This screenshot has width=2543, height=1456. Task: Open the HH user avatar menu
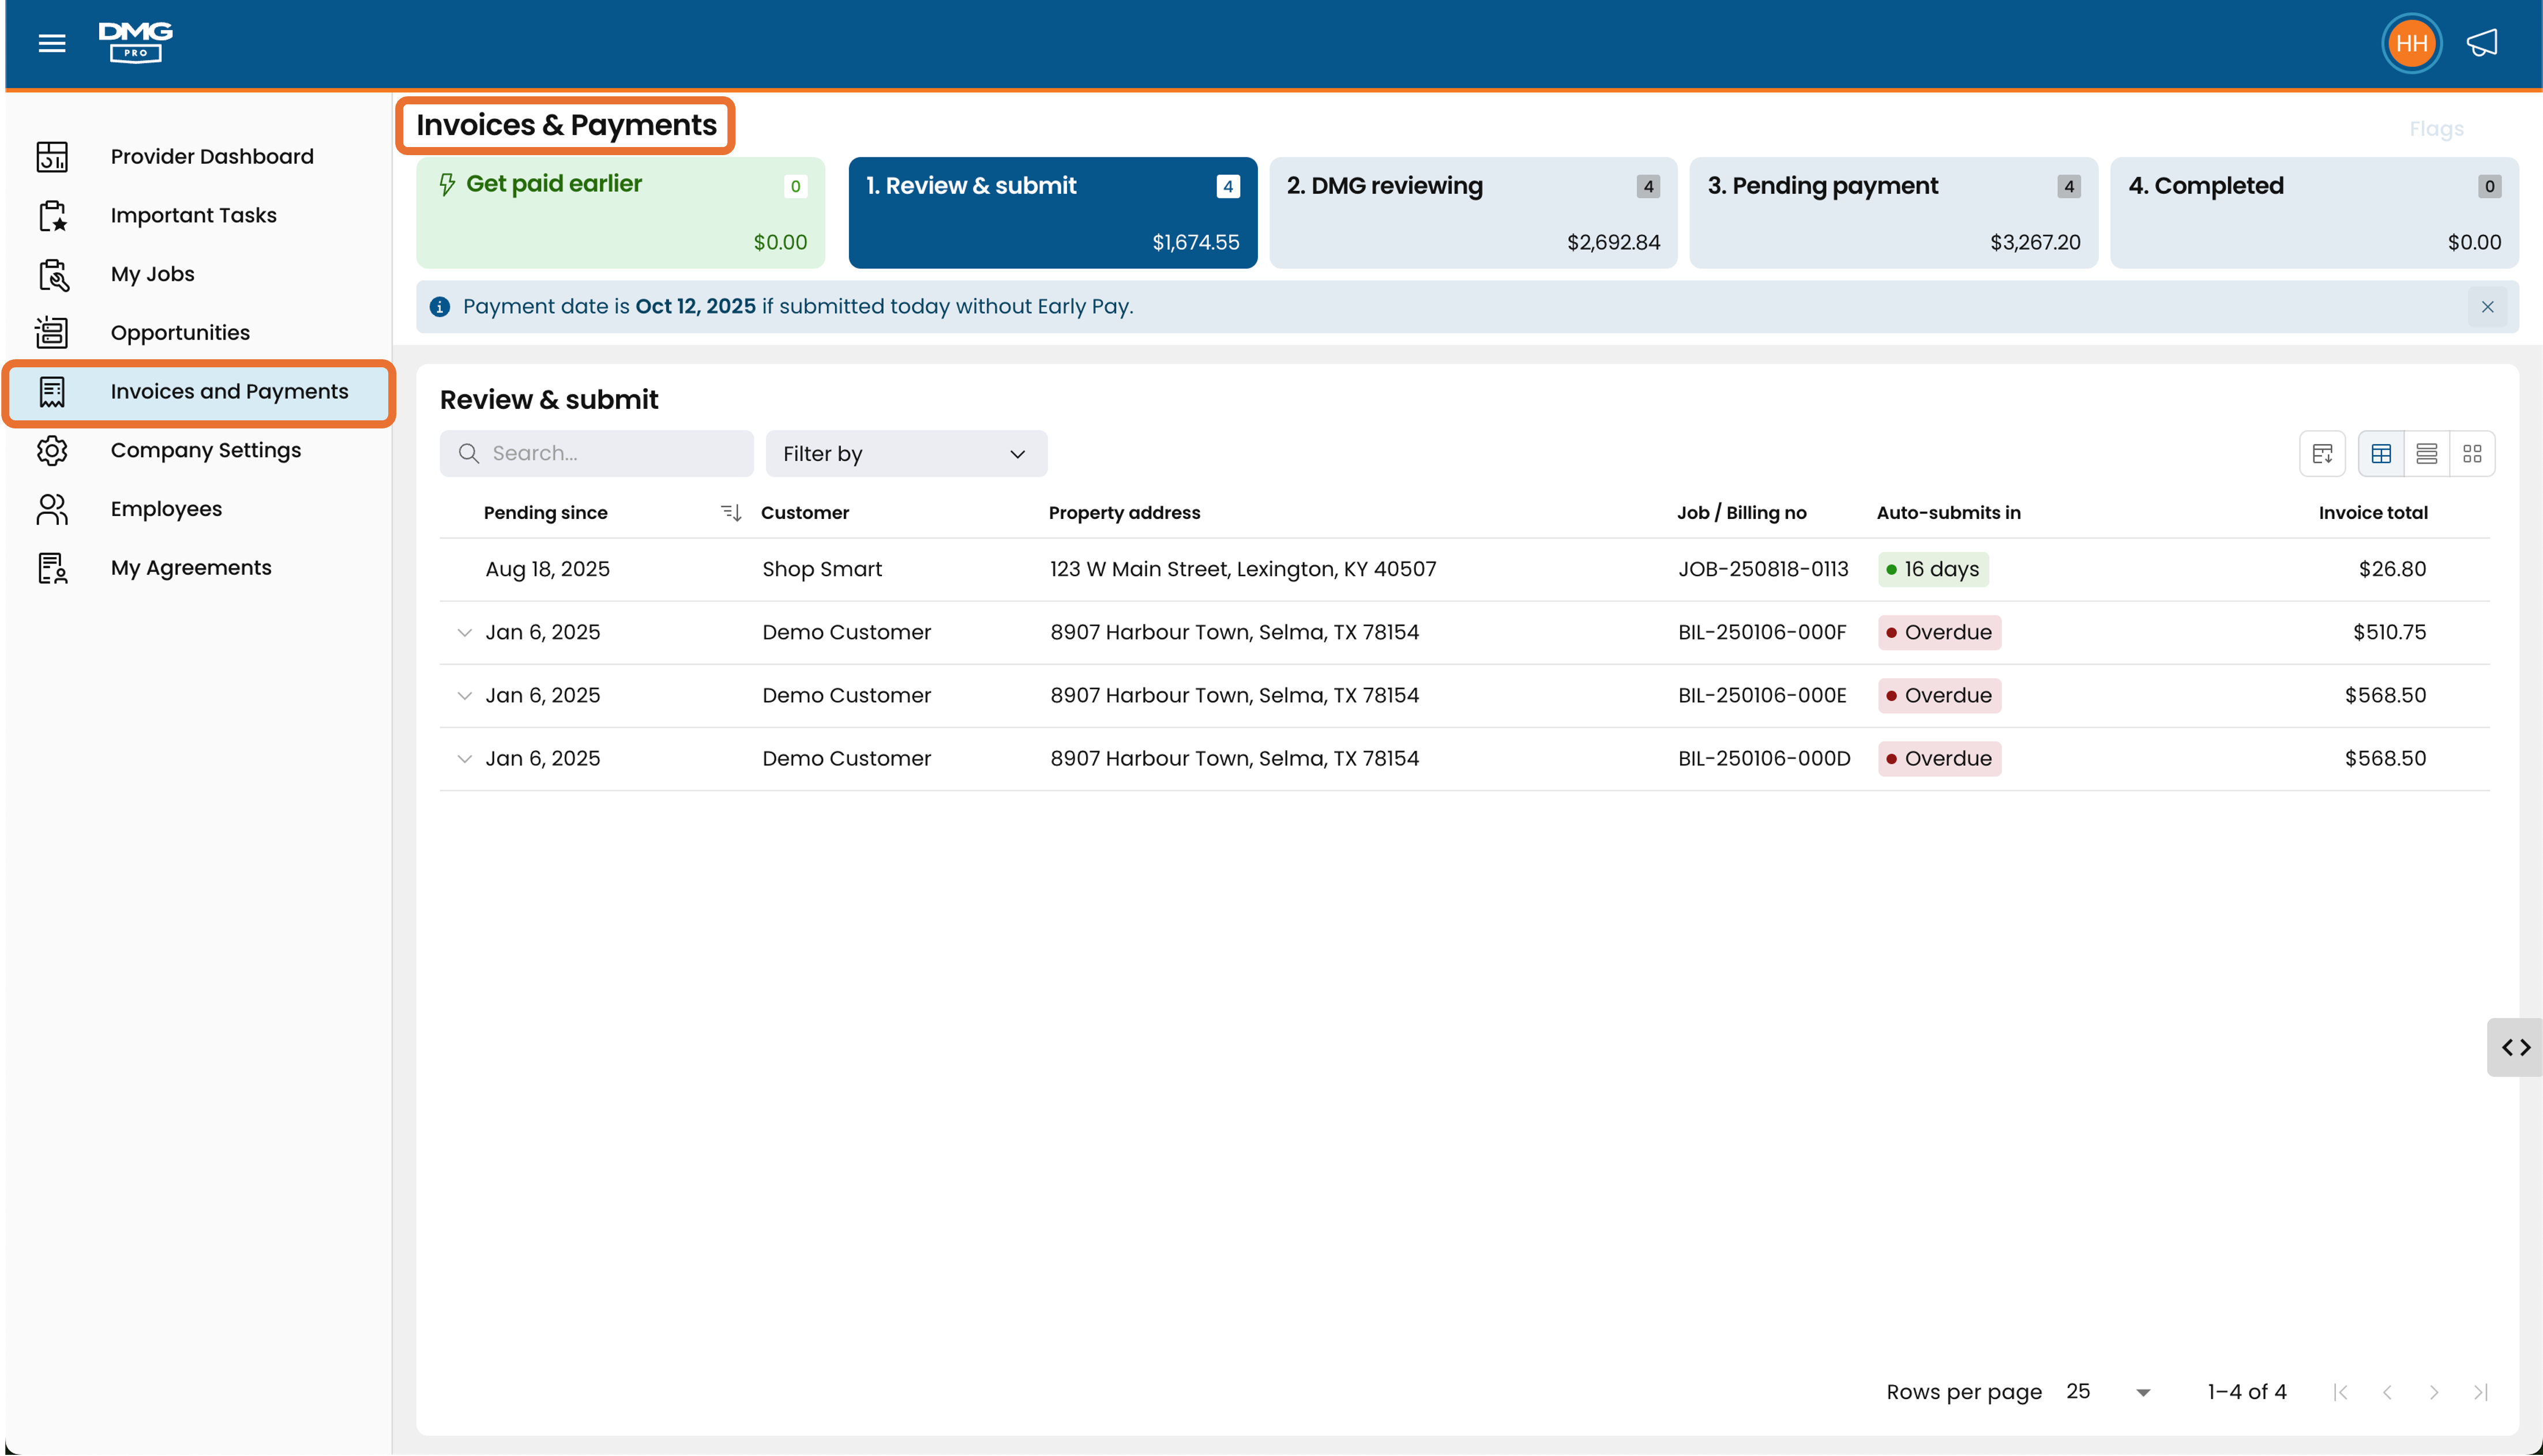pos(2411,43)
